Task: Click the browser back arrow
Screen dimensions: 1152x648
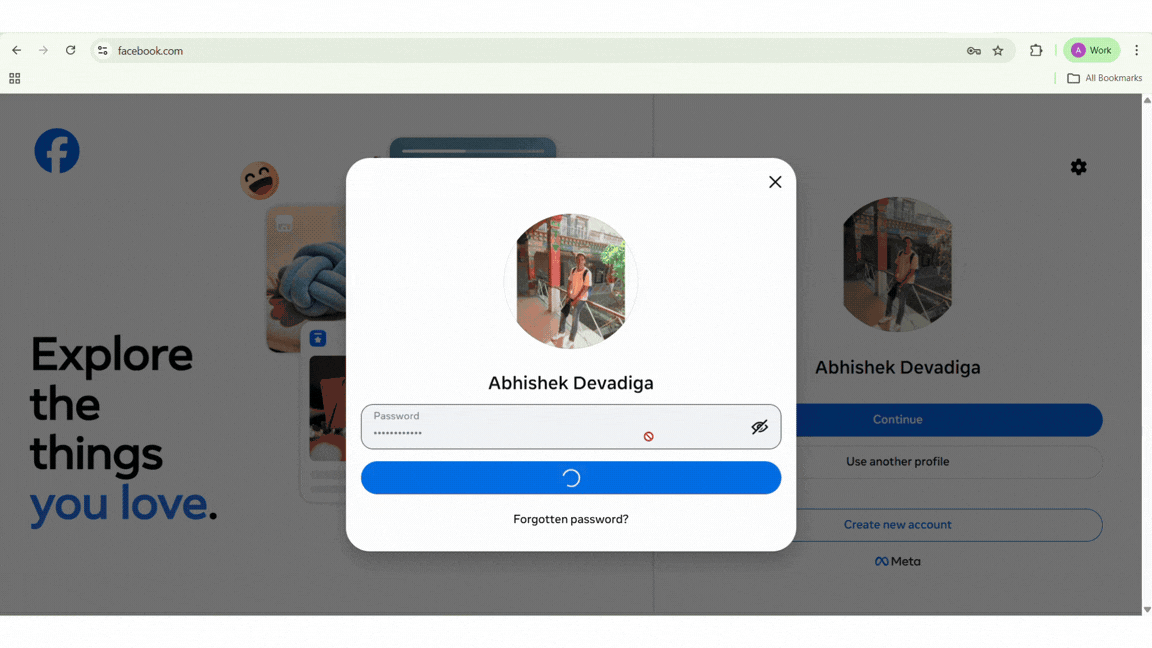Action: click(x=17, y=50)
